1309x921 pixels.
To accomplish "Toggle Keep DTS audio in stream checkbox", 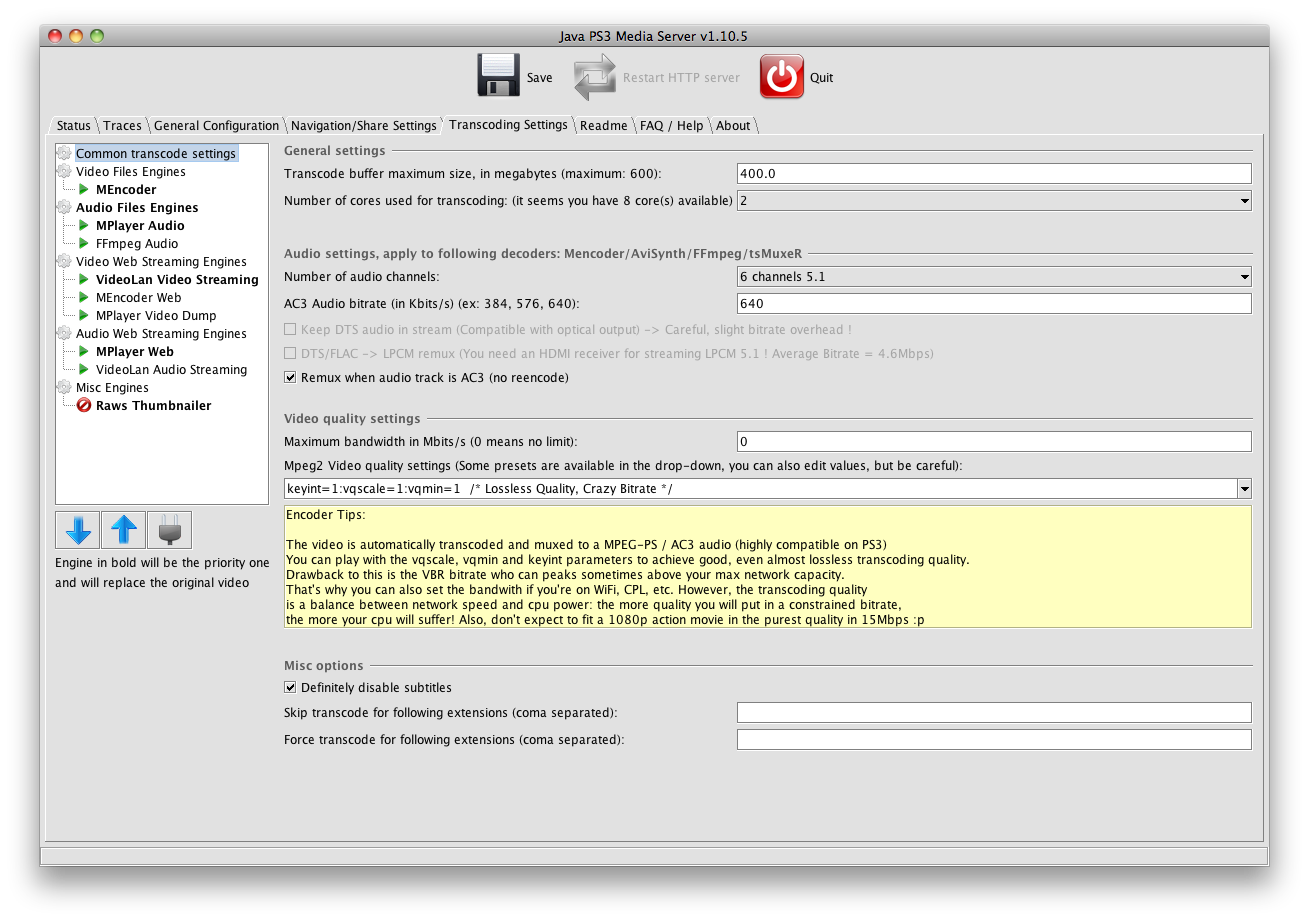I will 290,329.
